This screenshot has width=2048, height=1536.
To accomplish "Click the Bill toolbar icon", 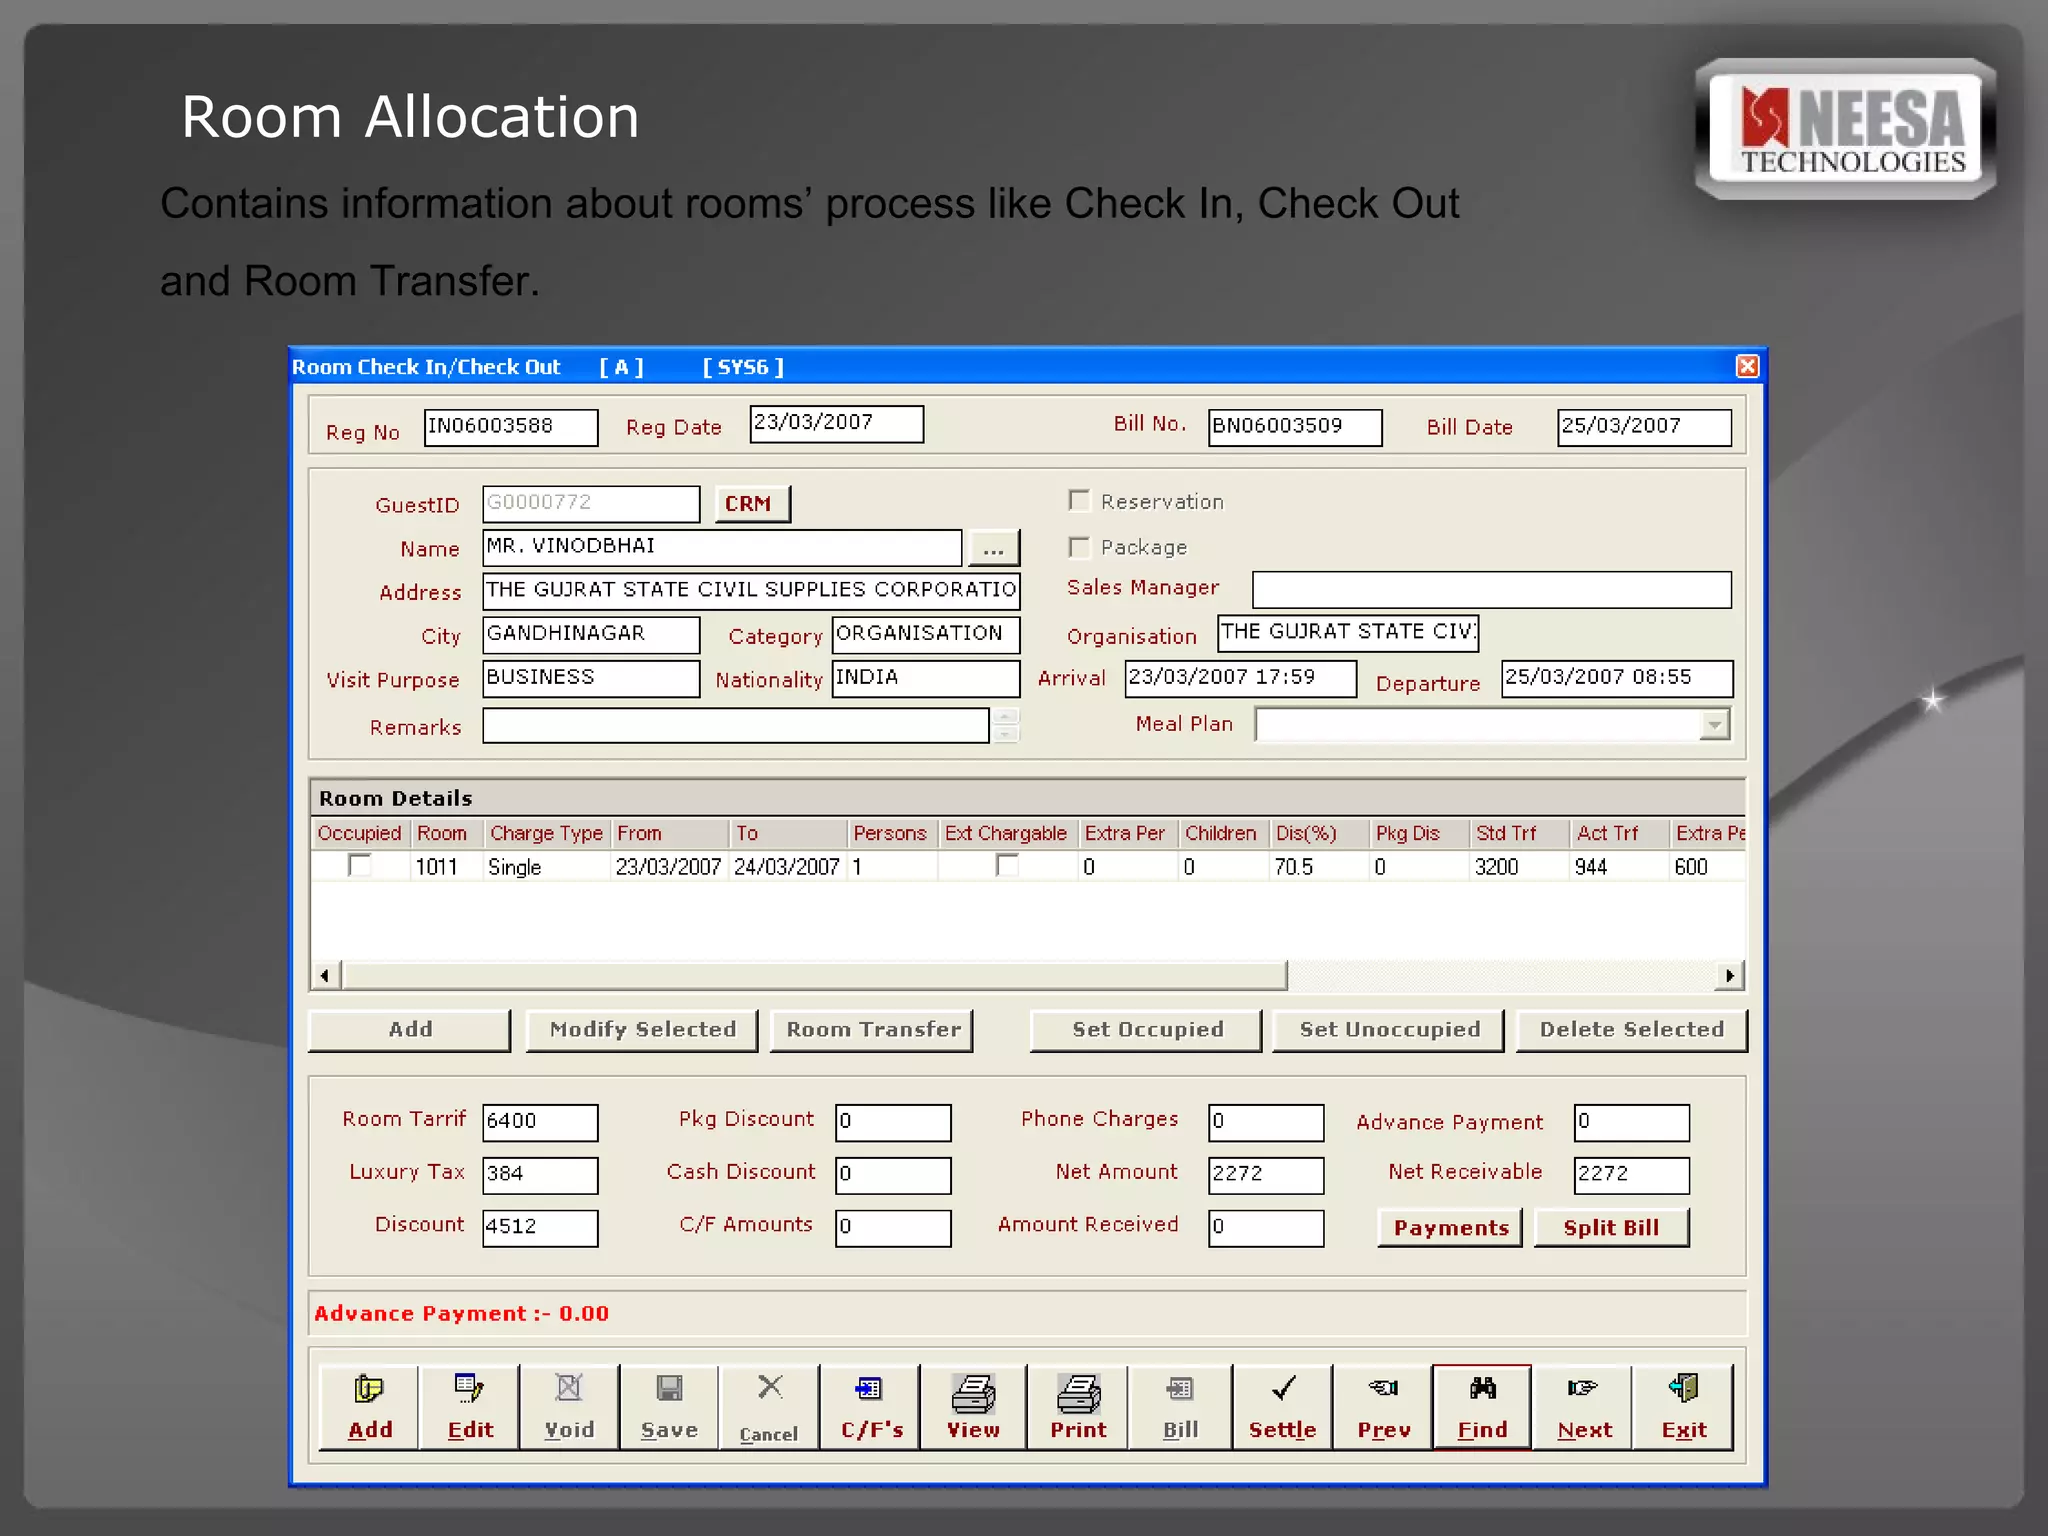I will 1180,1406.
